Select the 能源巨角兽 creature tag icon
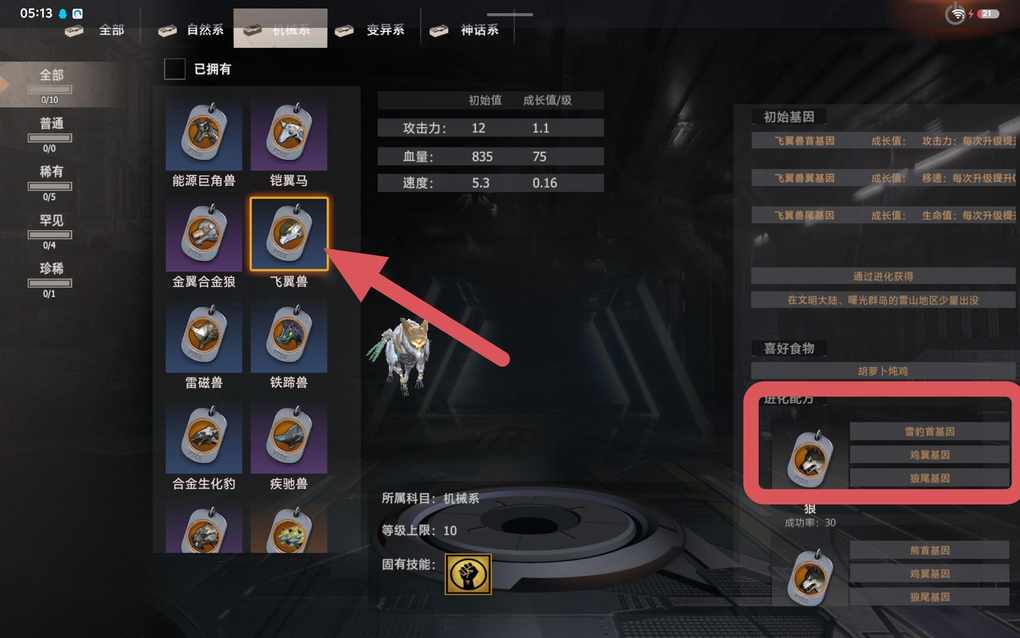The width and height of the screenshot is (1020, 638). [204, 134]
